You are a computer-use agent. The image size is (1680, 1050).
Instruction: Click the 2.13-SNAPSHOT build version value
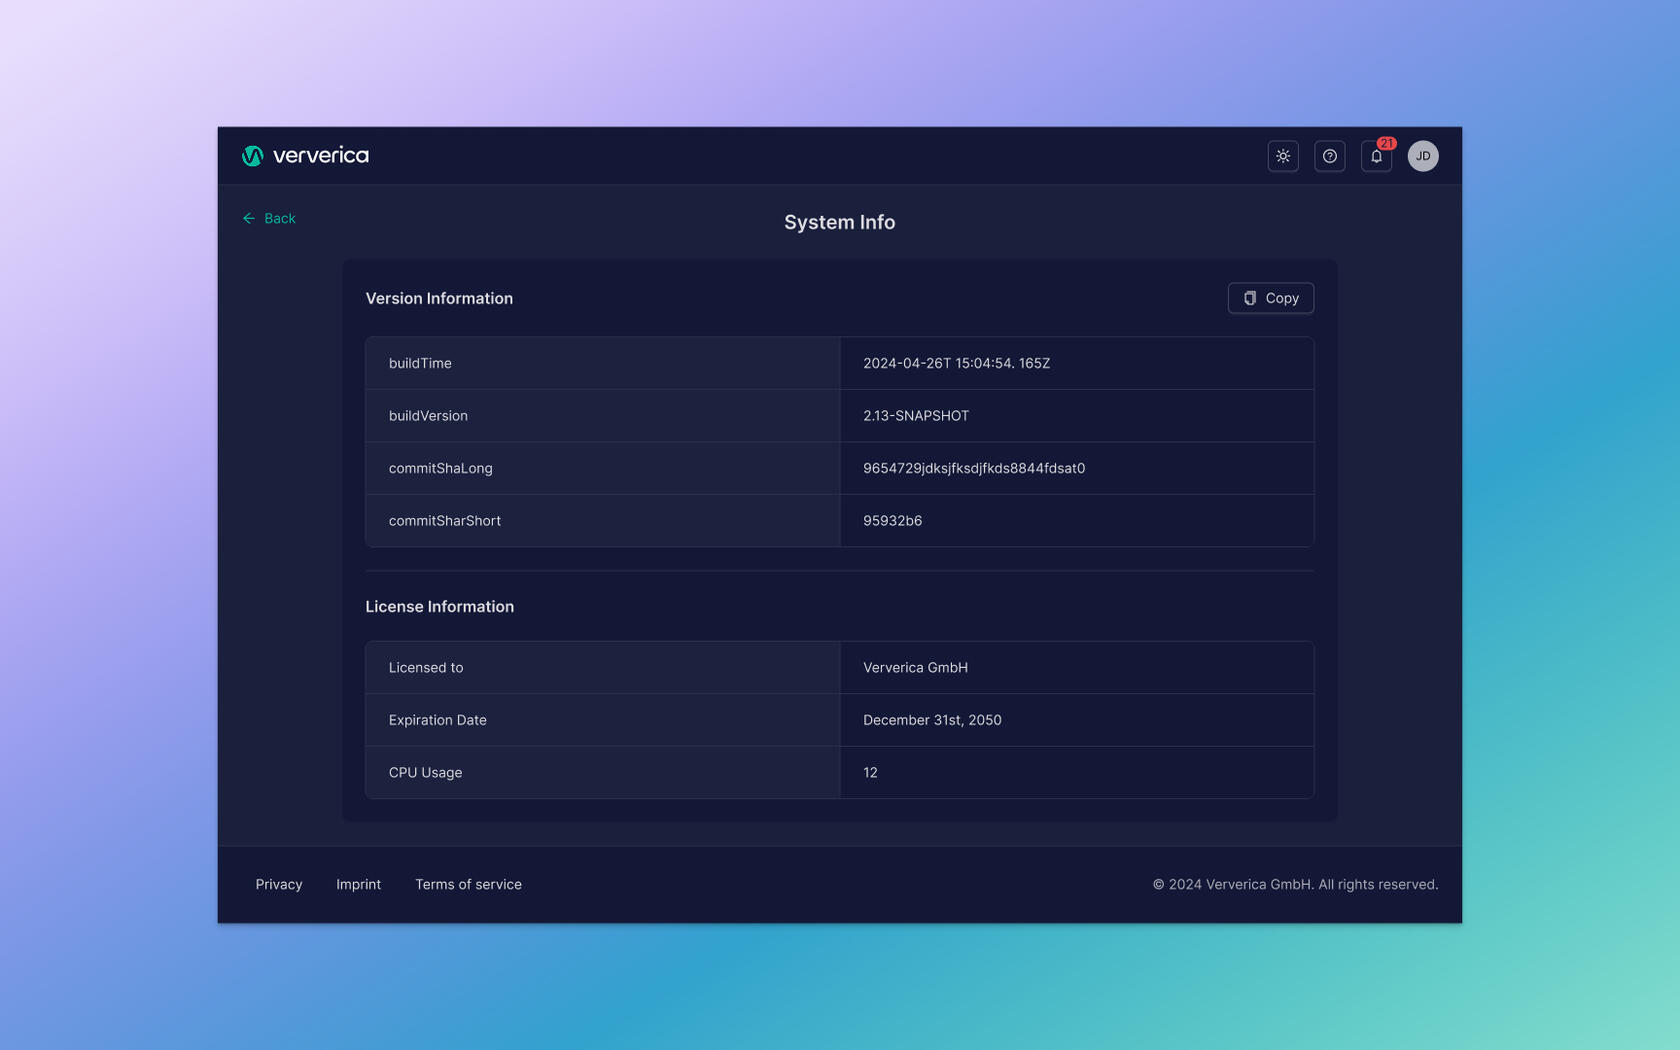point(915,416)
